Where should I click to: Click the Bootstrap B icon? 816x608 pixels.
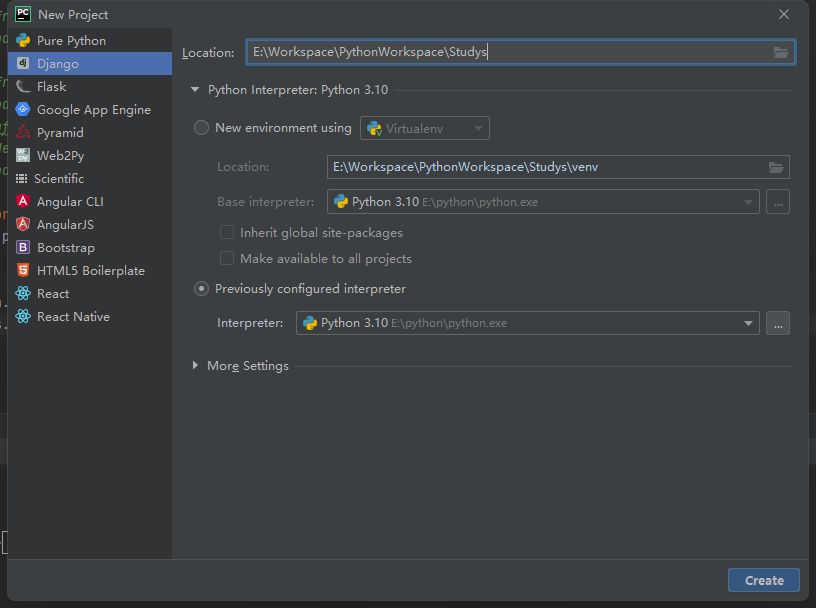23,247
